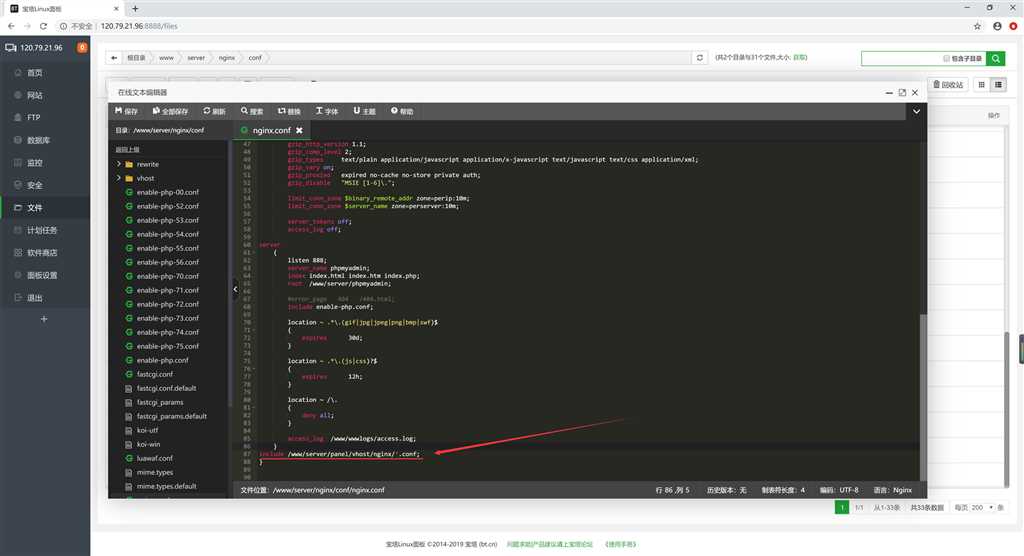Open the 回收站 recycle bin

pyautogui.click(x=948, y=85)
